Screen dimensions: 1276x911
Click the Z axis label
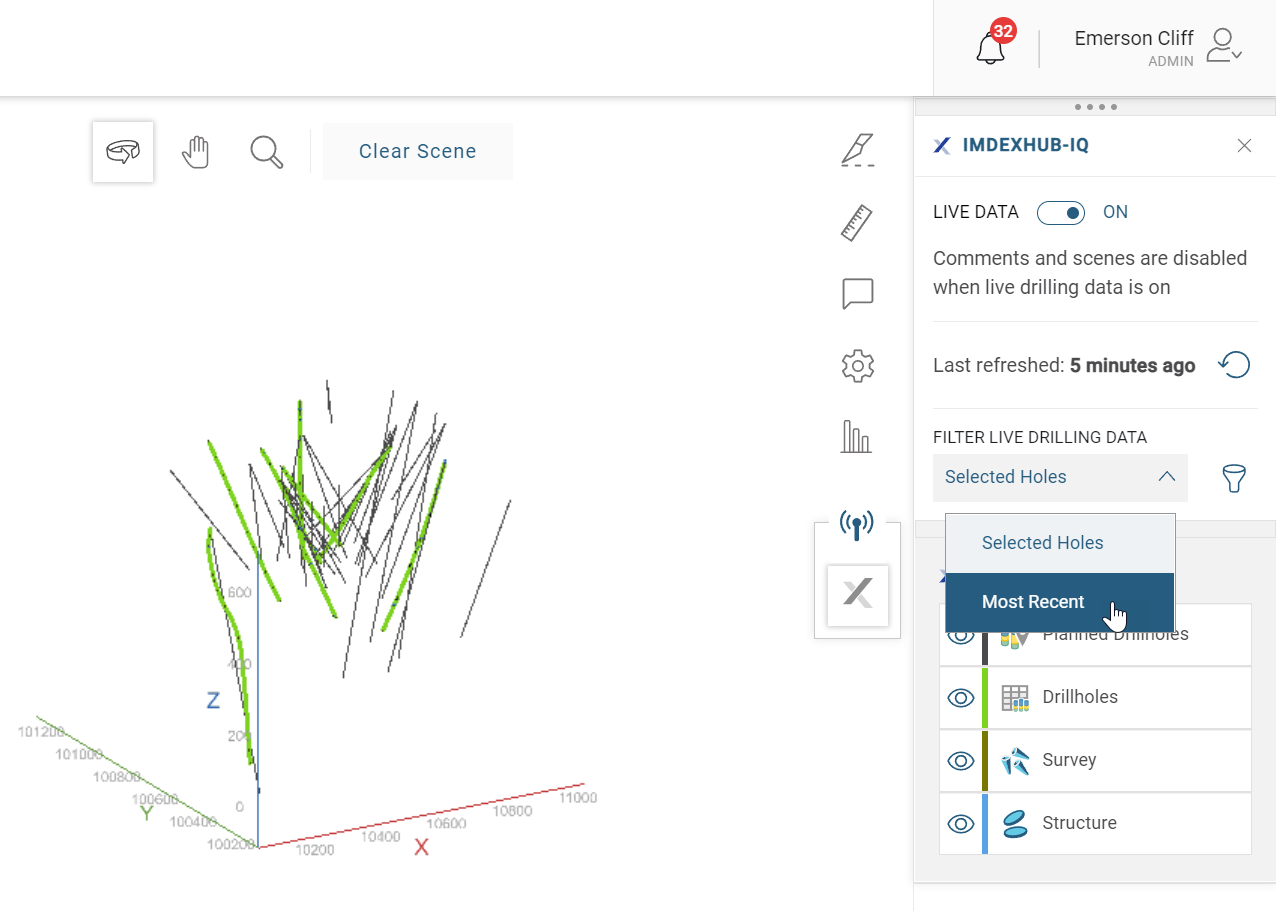213,700
